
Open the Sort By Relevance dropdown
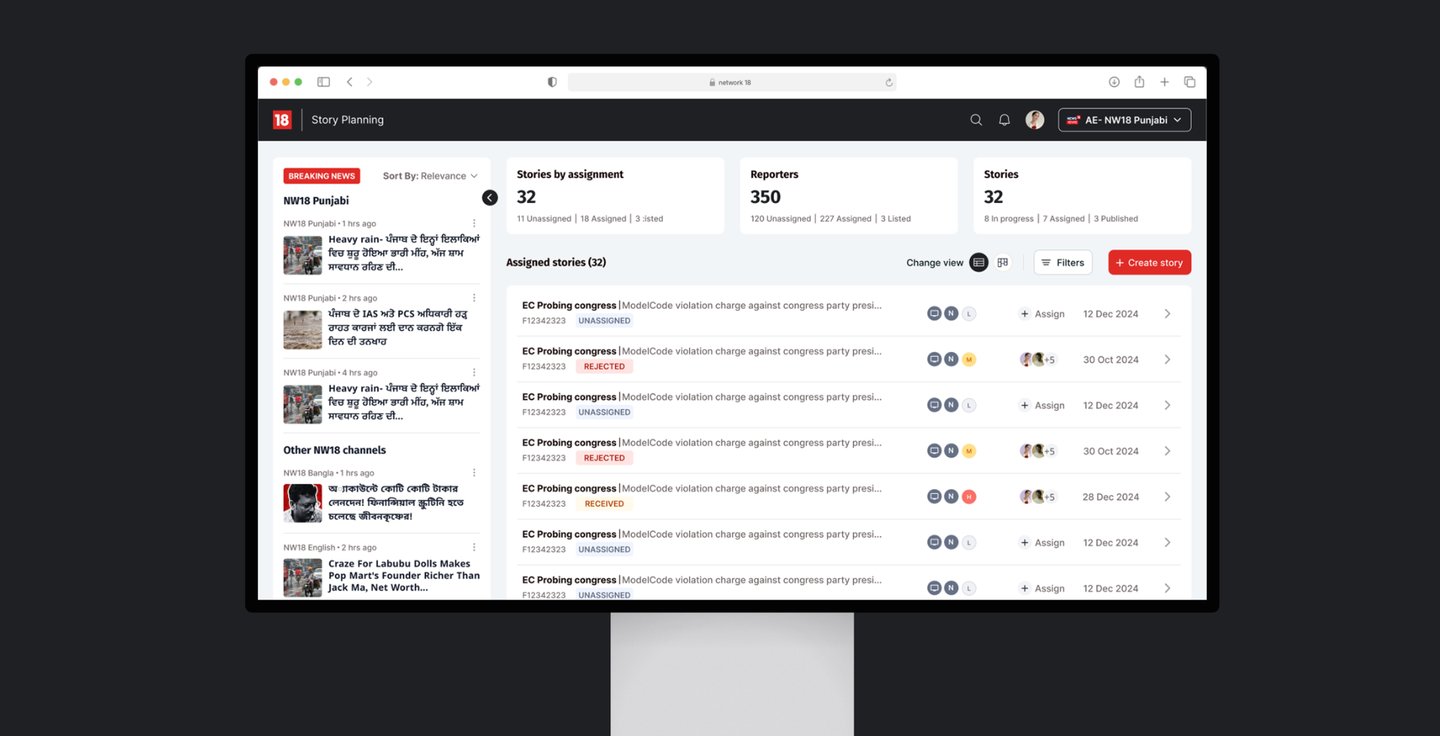tap(430, 176)
